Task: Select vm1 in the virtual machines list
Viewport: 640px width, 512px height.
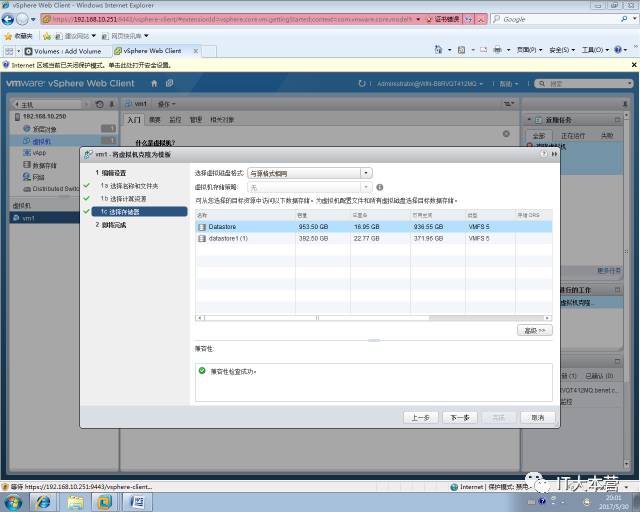Action: (x=44, y=218)
